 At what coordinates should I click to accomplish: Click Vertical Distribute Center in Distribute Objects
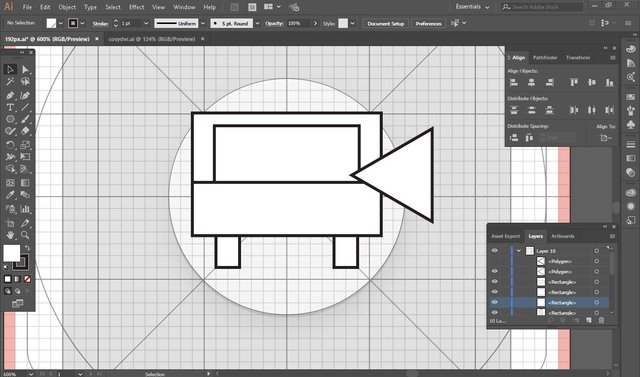tap(531, 110)
